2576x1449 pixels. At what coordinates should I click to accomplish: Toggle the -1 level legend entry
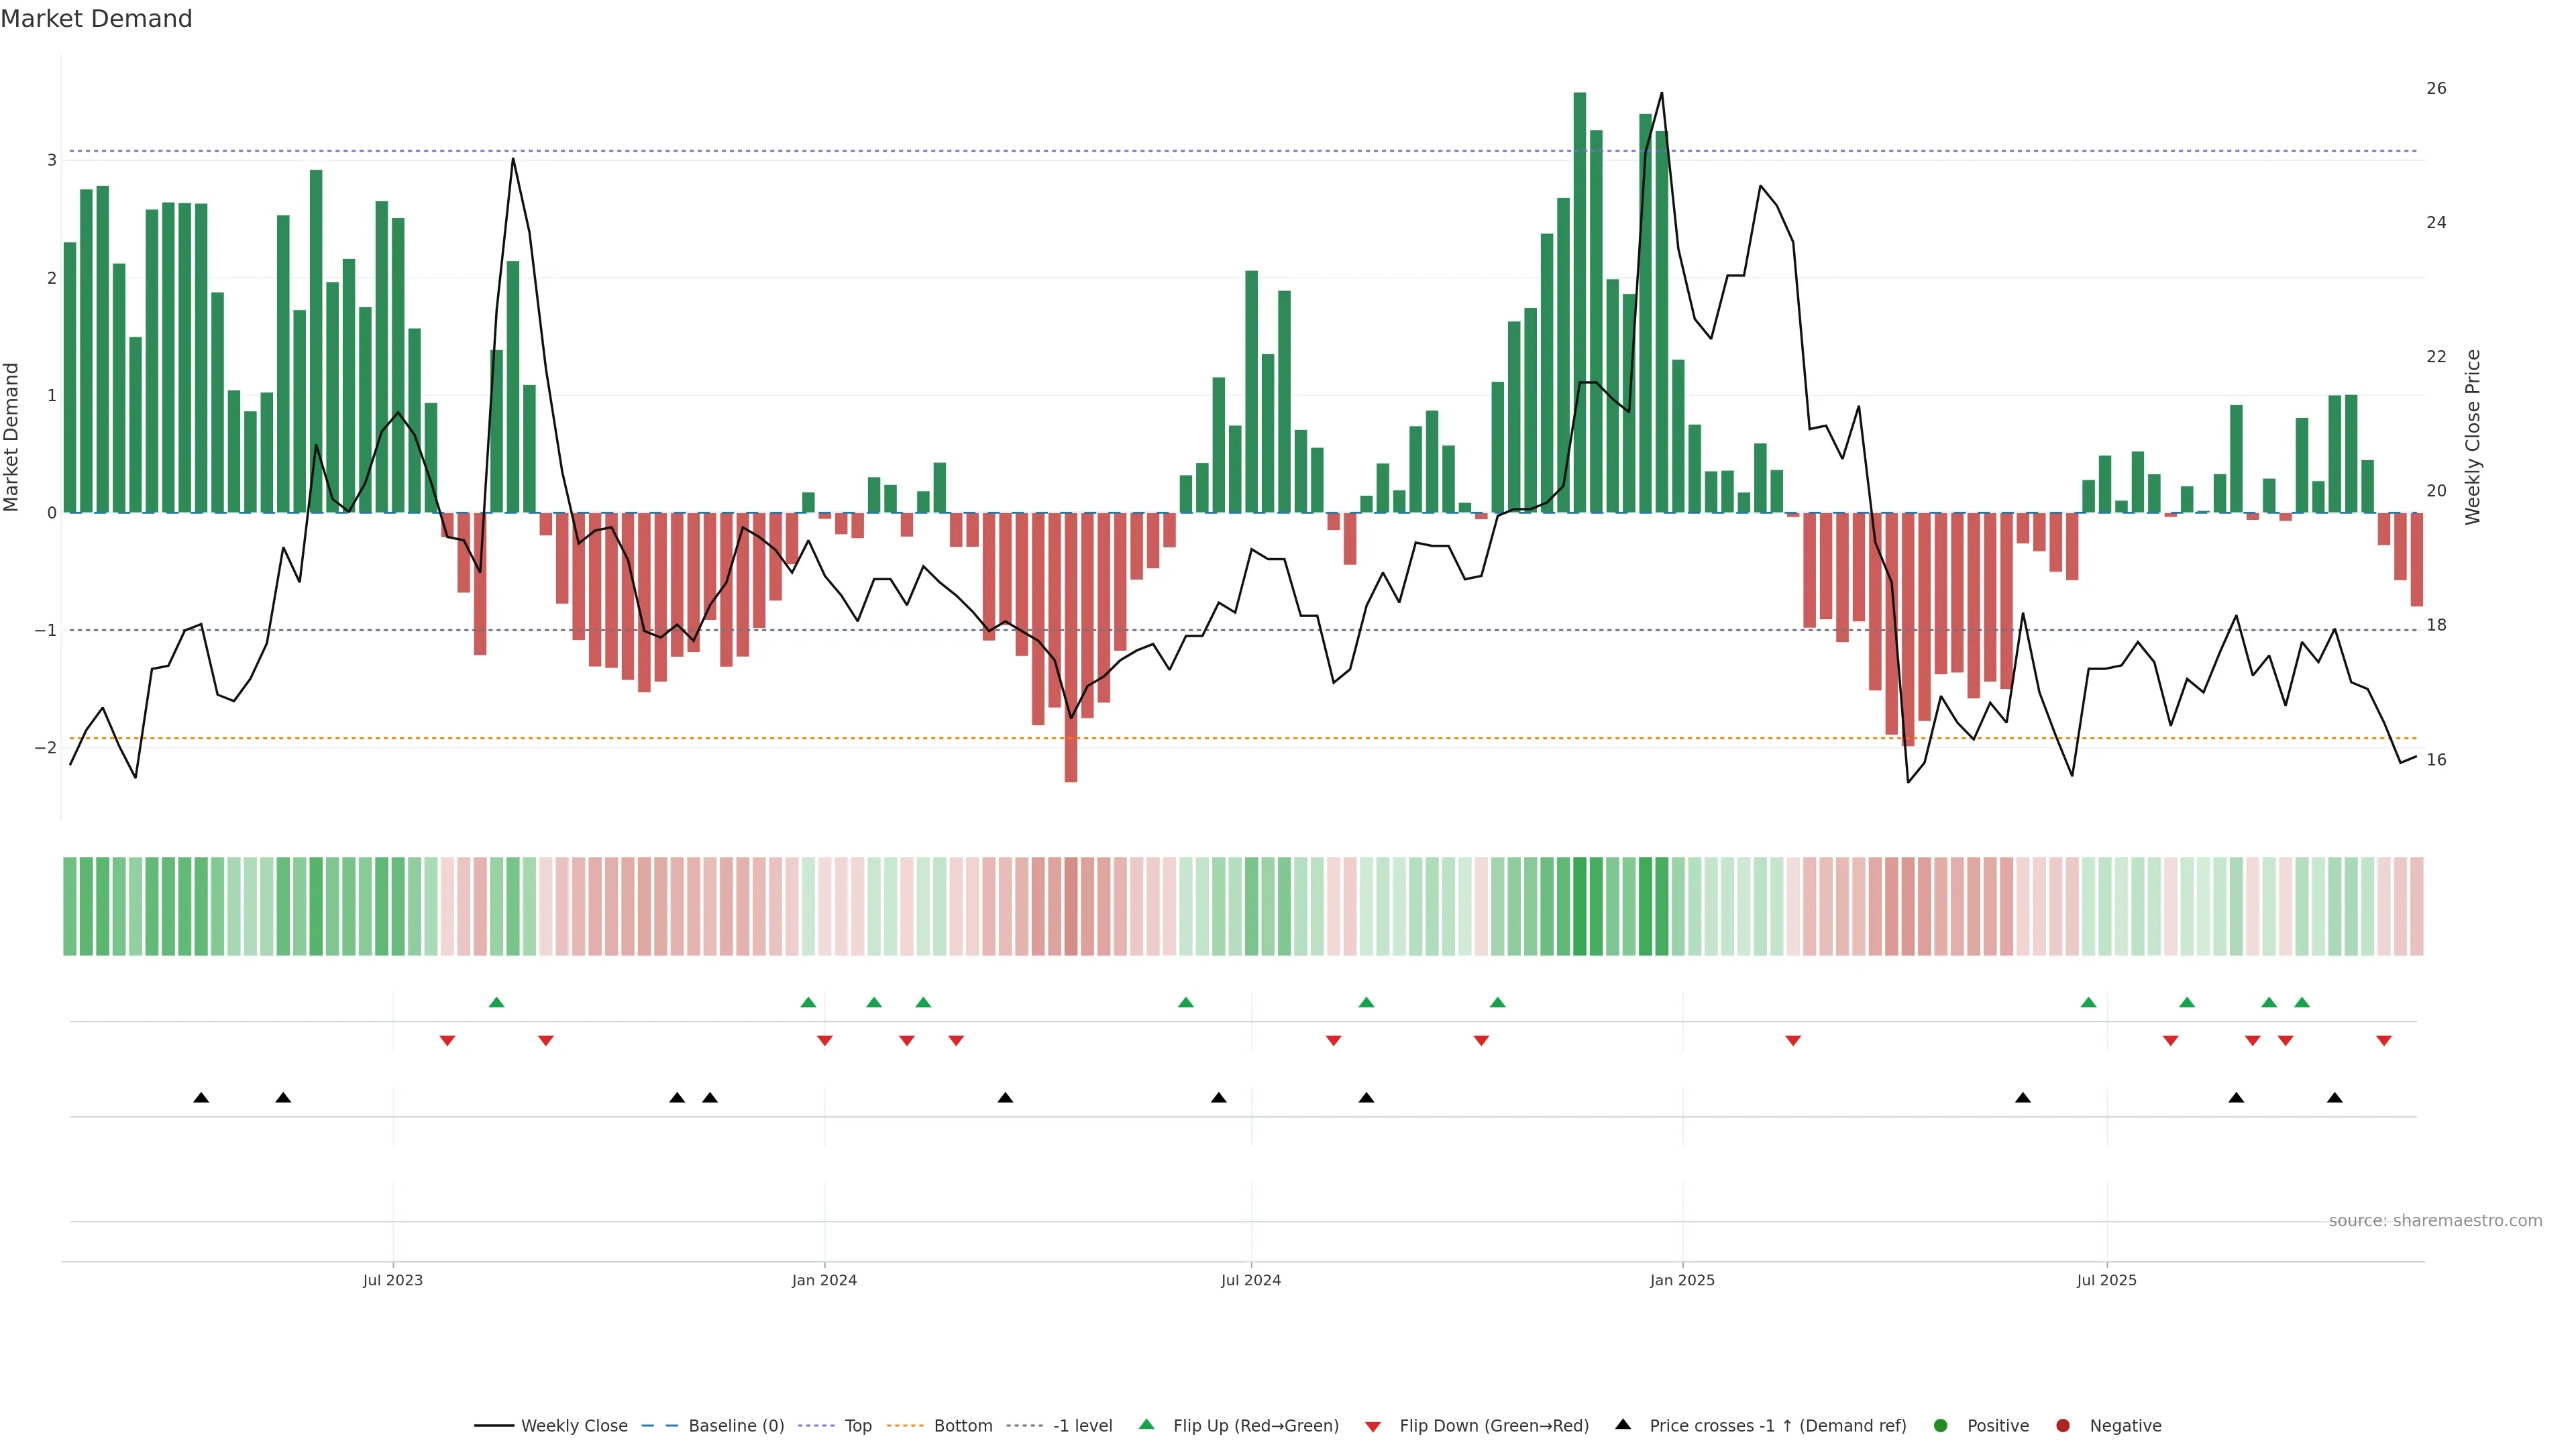pos(1082,1426)
